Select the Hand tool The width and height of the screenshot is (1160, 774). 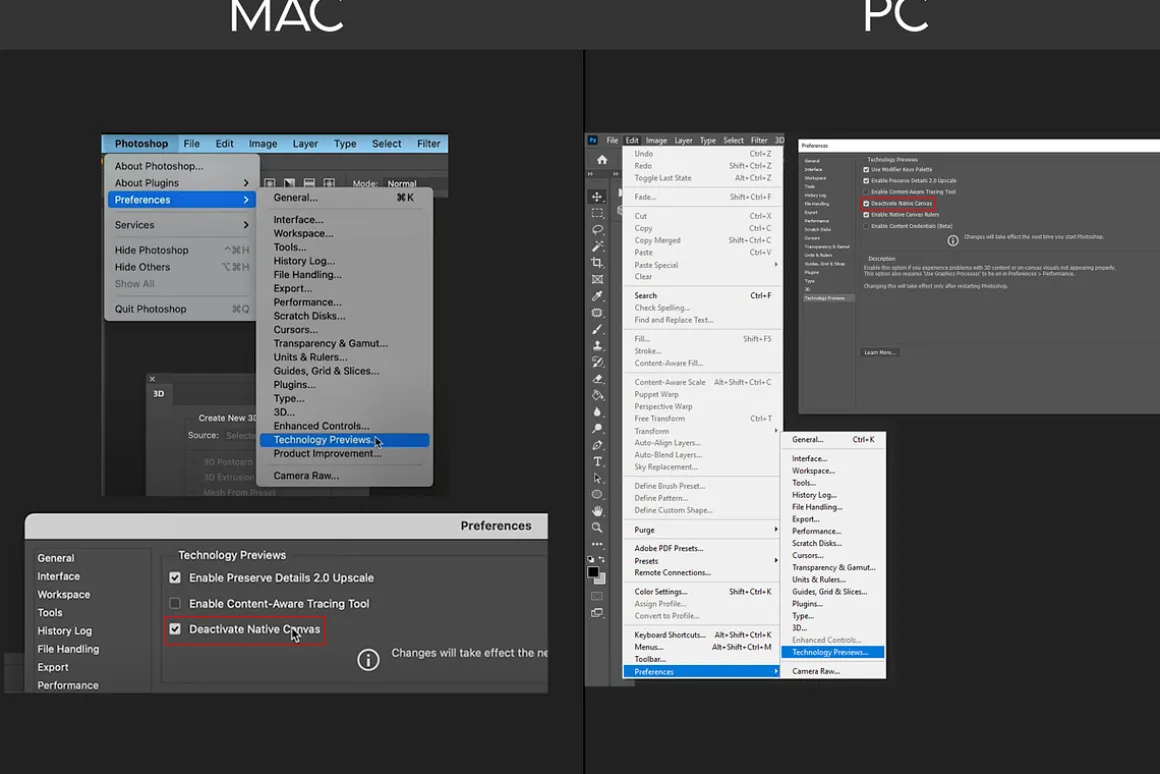[x=597, y=511]
